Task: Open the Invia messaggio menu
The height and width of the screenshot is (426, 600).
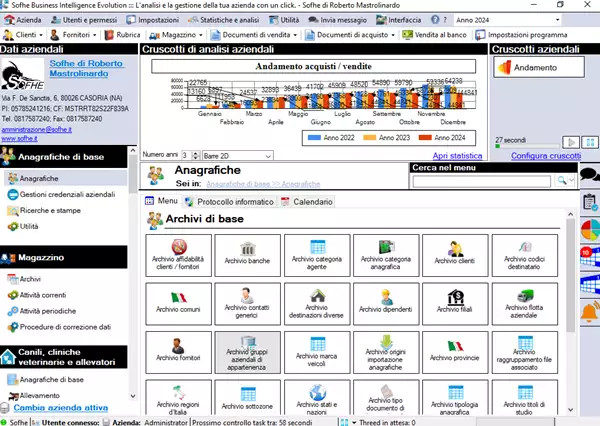Action: point(338,20)
